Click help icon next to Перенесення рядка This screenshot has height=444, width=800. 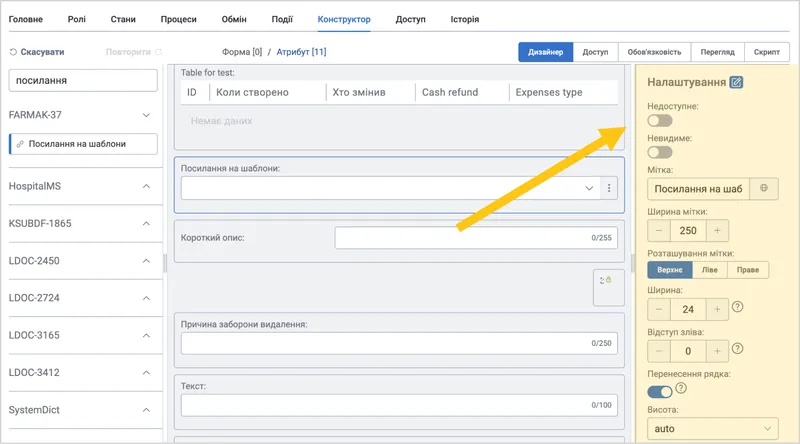click(681, 388)
